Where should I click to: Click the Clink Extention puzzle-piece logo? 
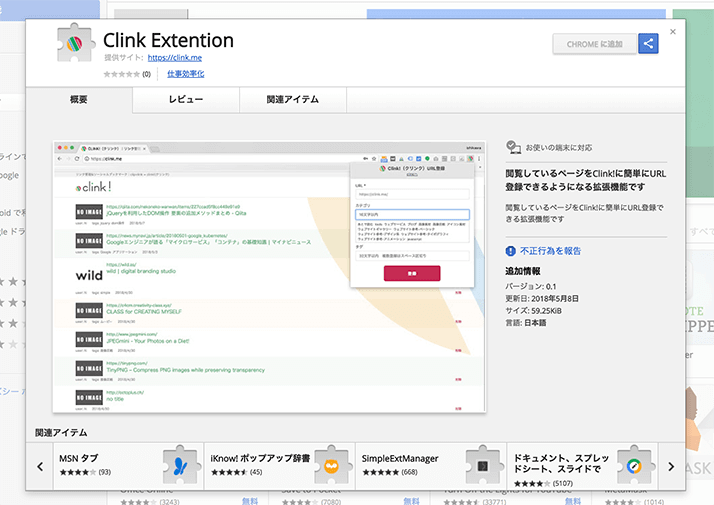76,43
